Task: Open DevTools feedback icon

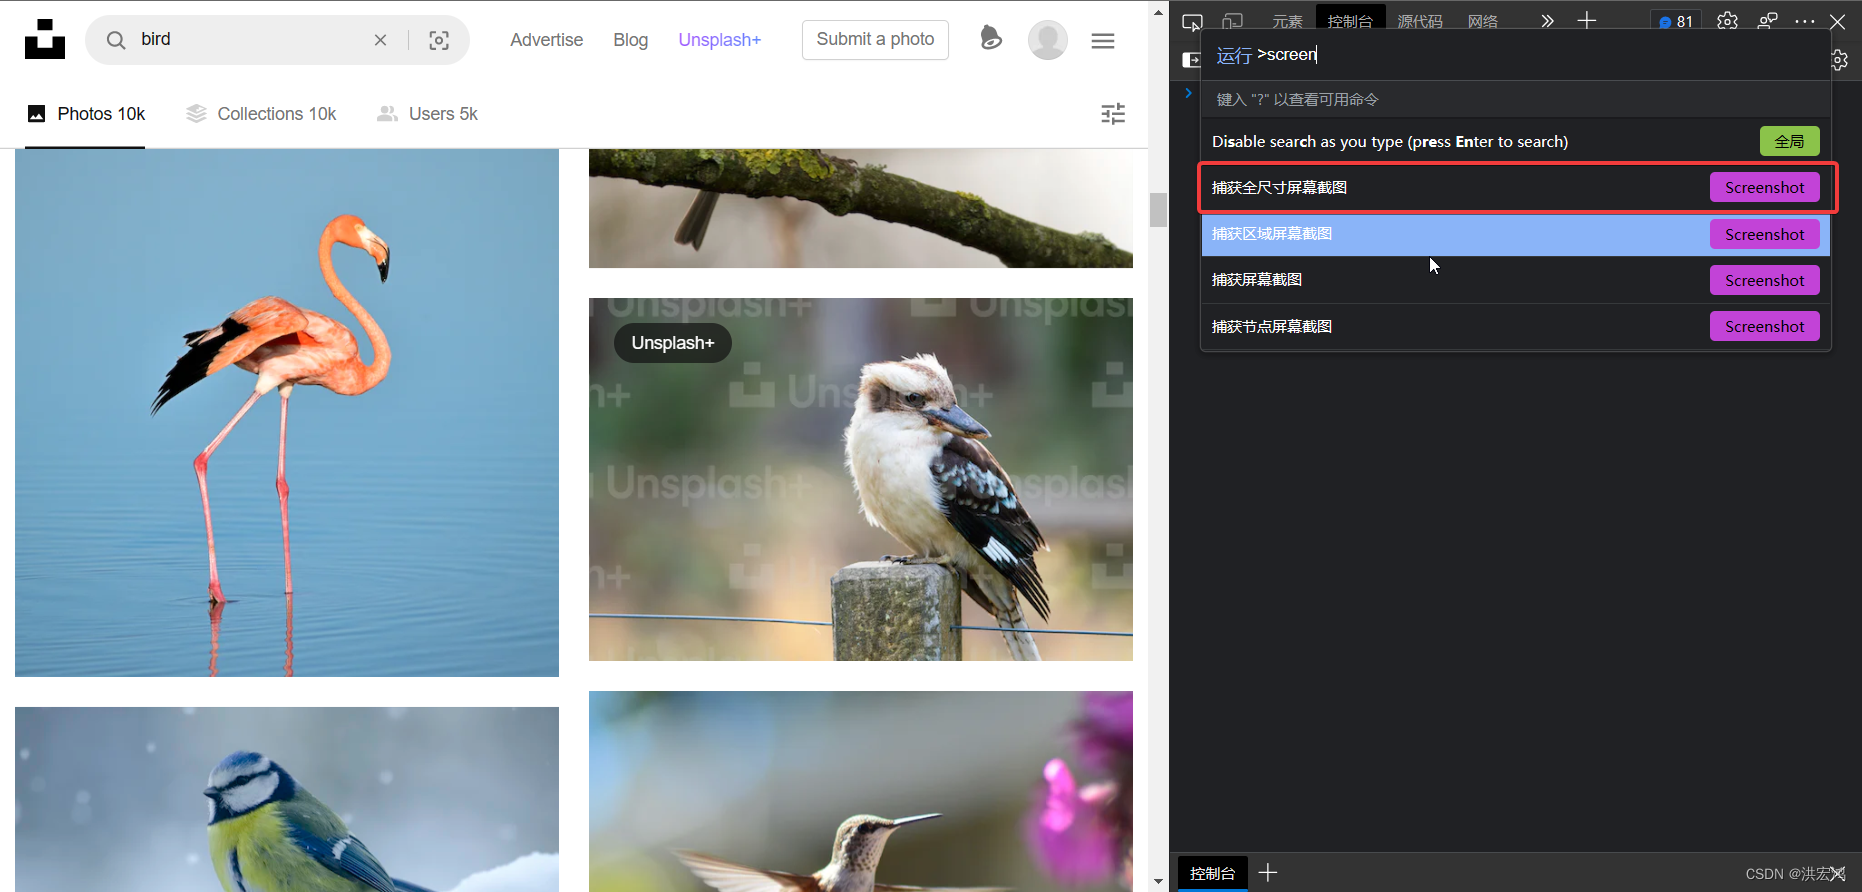Action: pos(1768,21)
